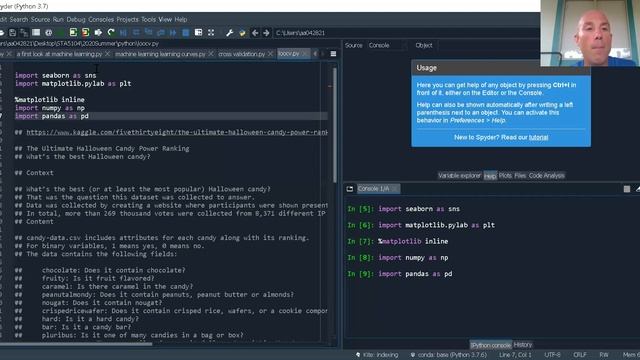This screenshot has height=360, width=640.
Task: Click the File list management icon in toolbar
Action: (36, 33)
